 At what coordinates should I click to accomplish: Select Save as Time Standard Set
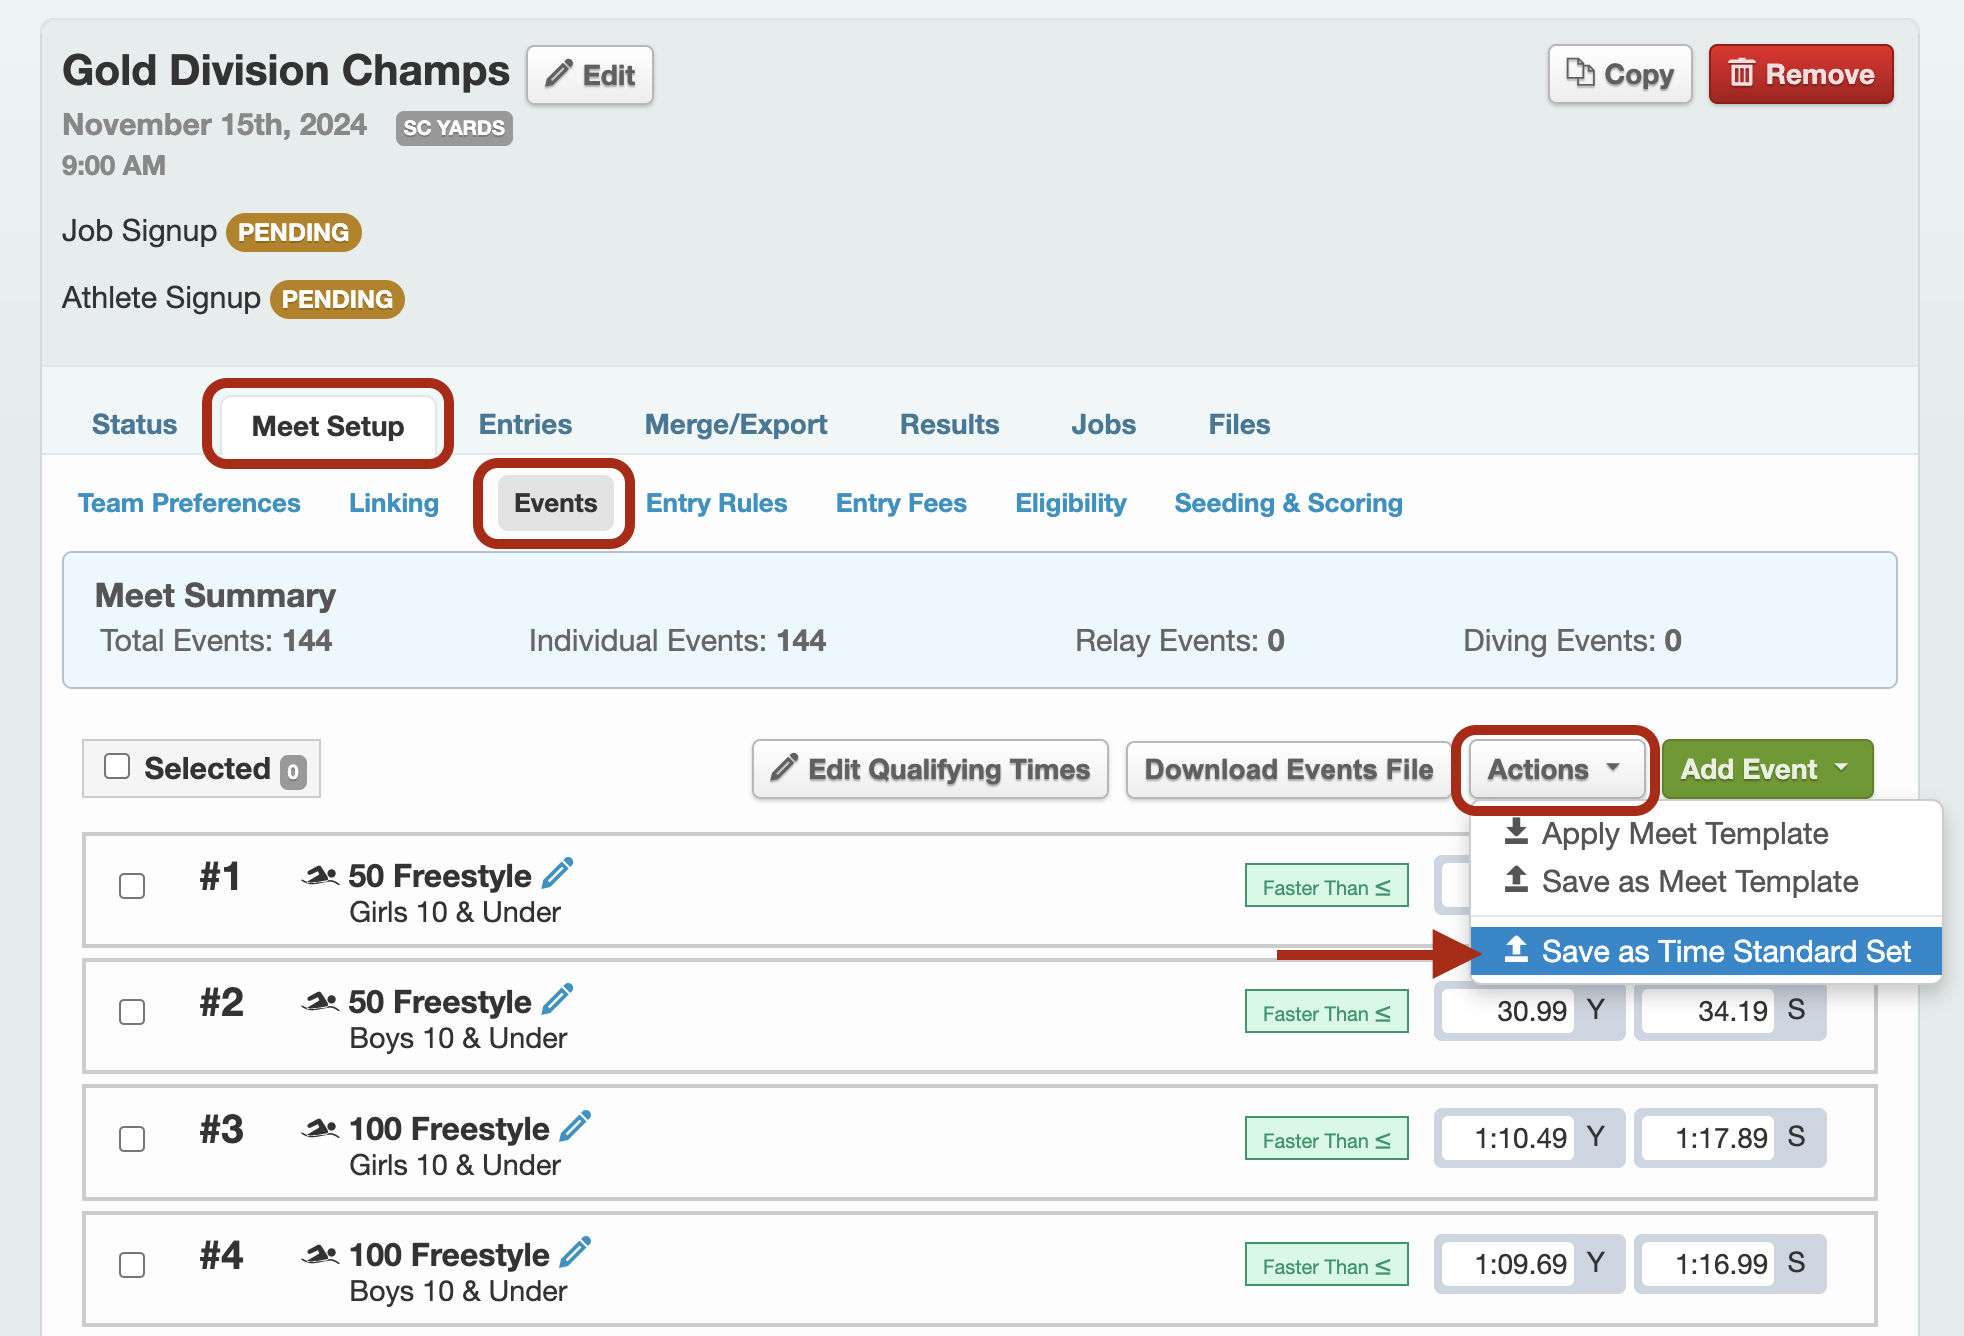pyautogui.click(x=1706, y=951)
